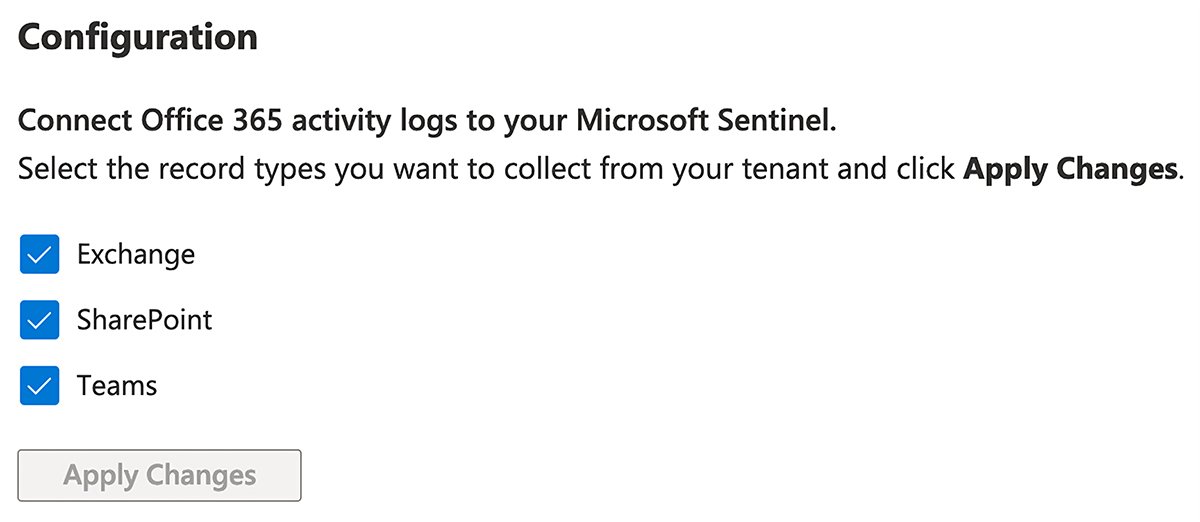Viewport: 1200px width, 522px height.
Task: Uncheck the SharePoint checkbox
Action: [x=40, y=321]
